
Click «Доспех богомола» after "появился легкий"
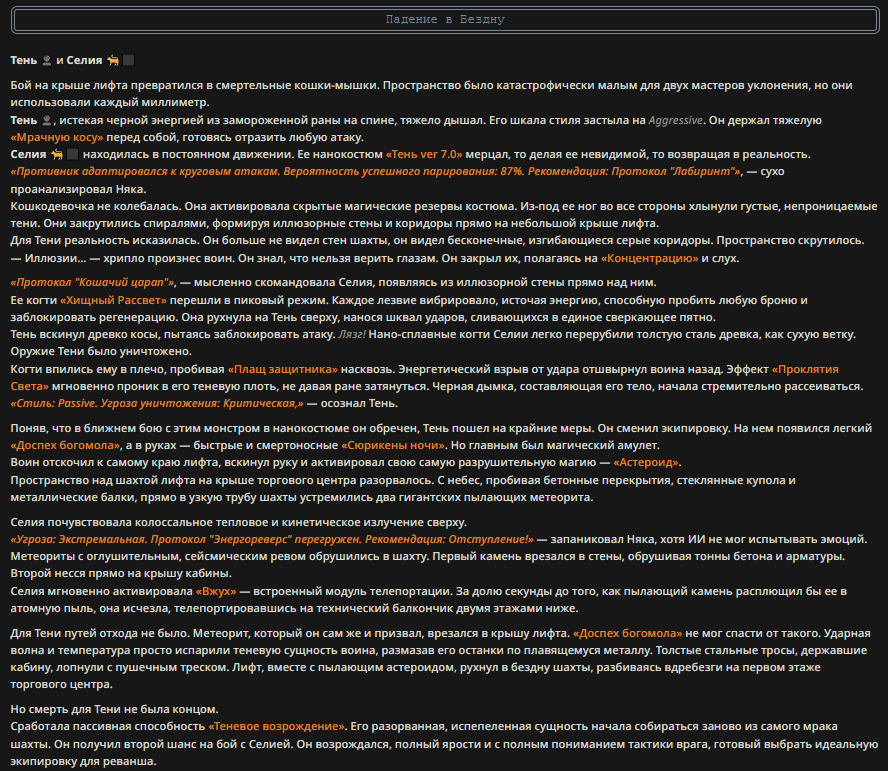tap(66, 445)
